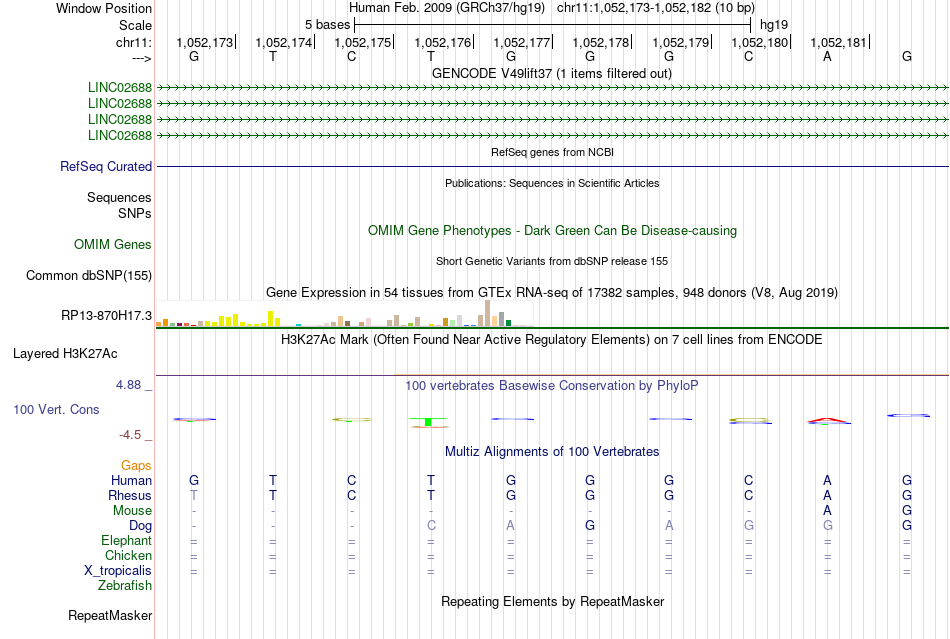Click position marker 1,052,176 on the ruler
Screen dimensions: 950x639
point(442,42)
